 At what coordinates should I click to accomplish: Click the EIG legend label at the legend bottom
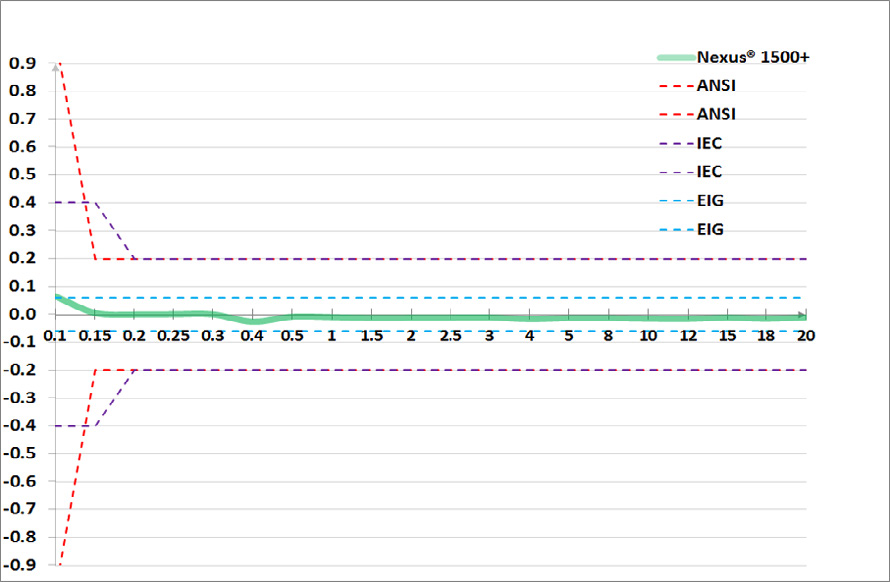click(x=710, y=229)
